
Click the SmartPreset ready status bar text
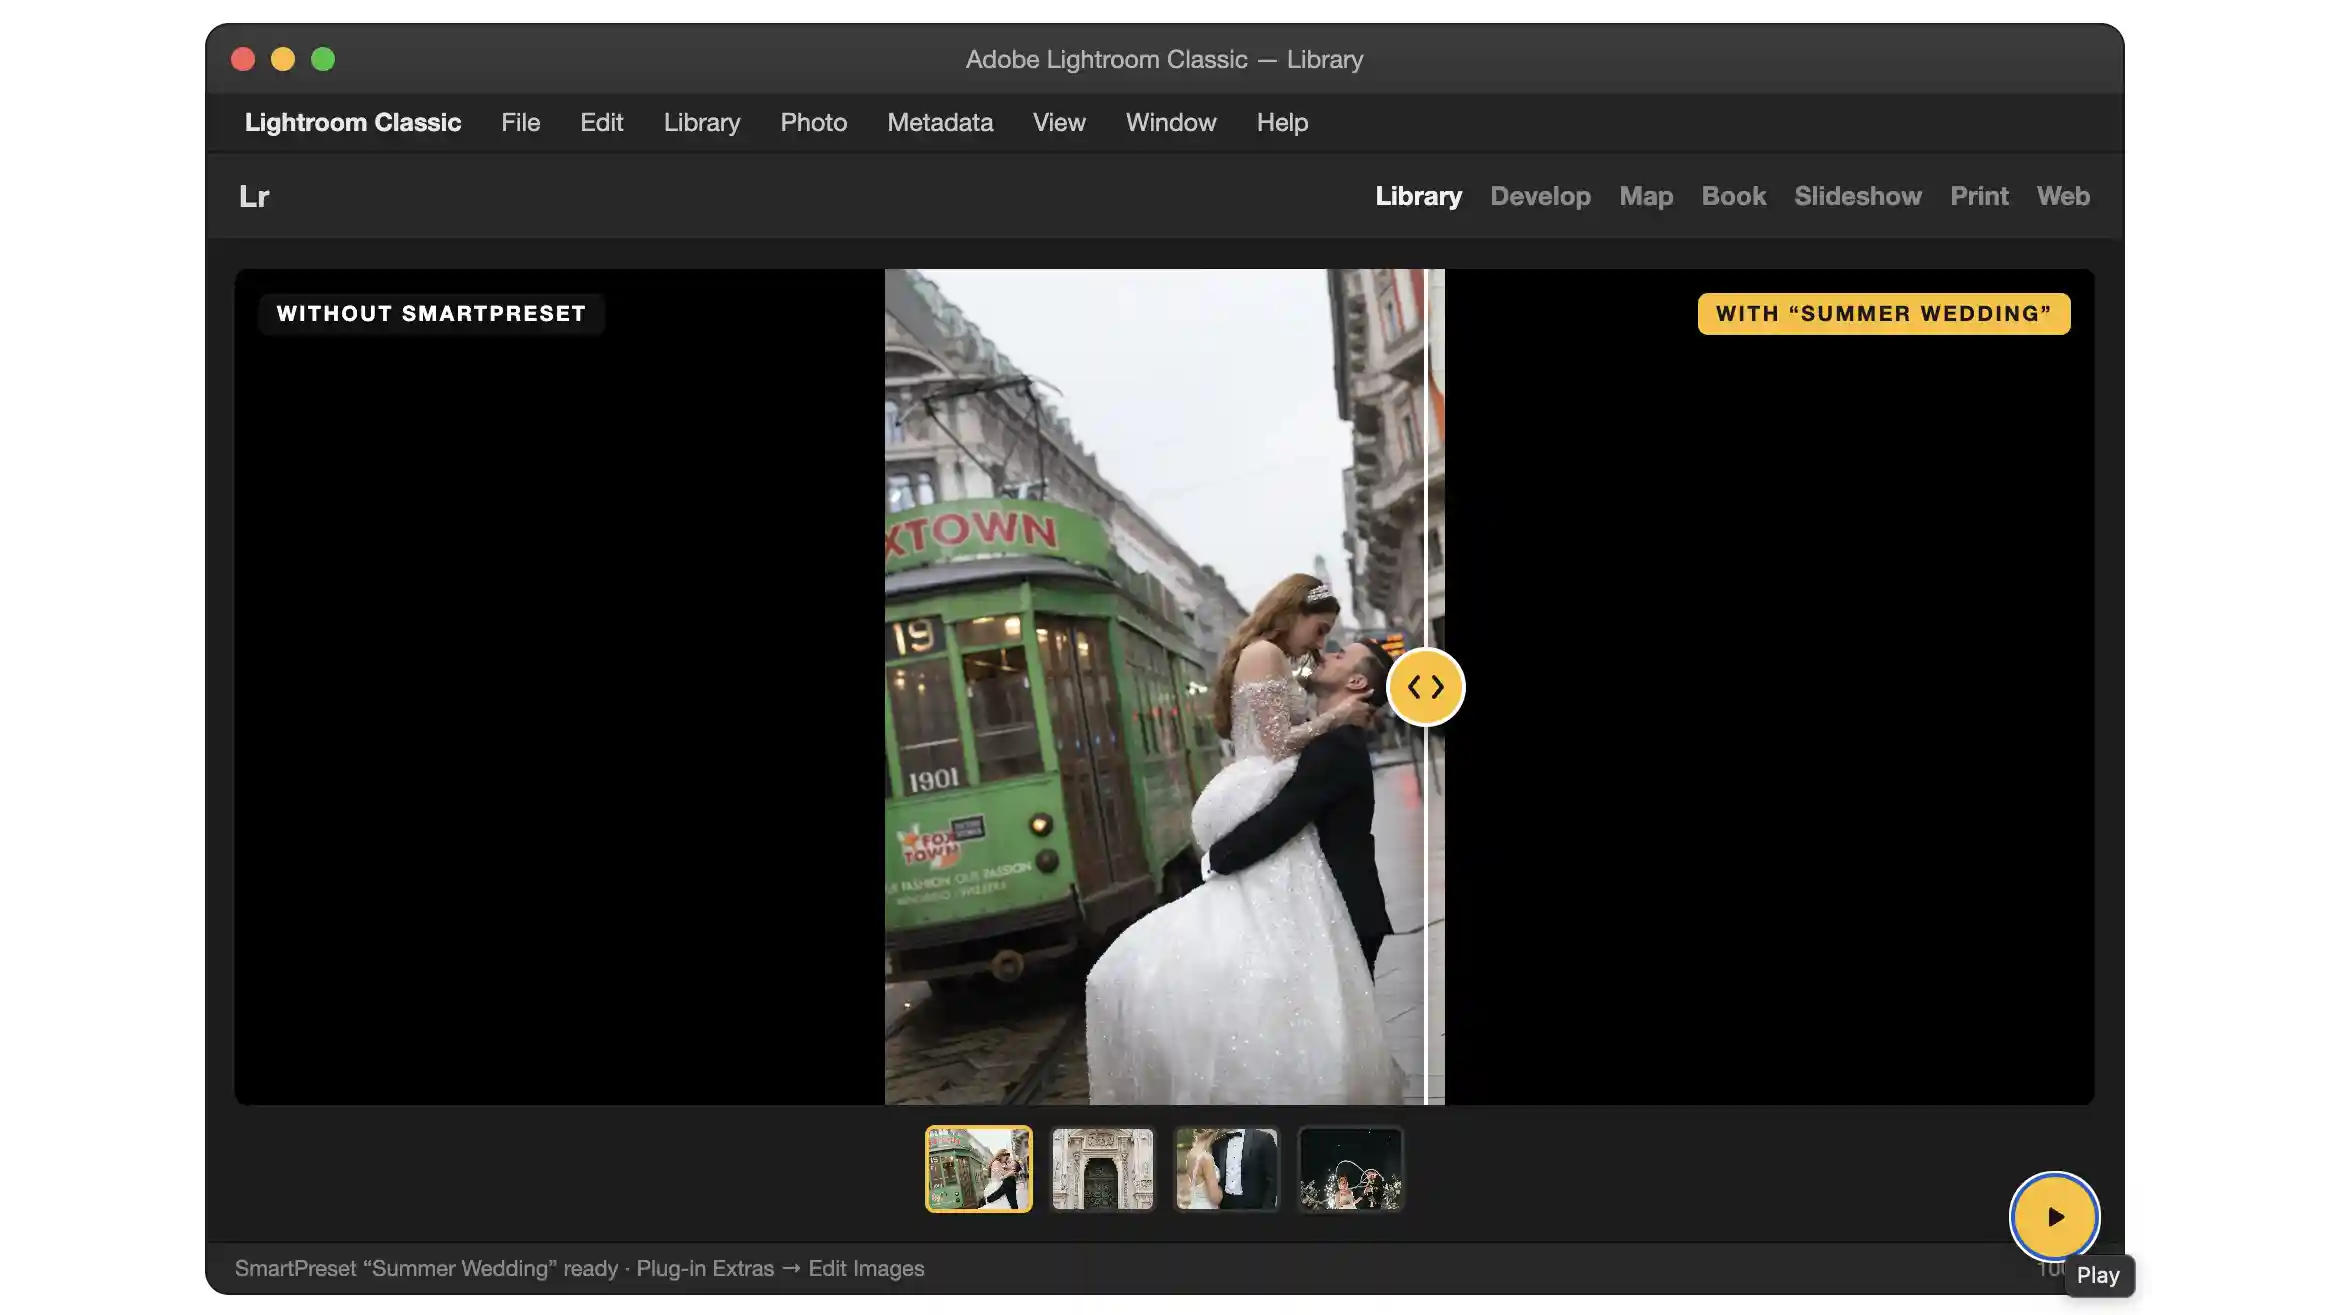(x=579, y=1267)
